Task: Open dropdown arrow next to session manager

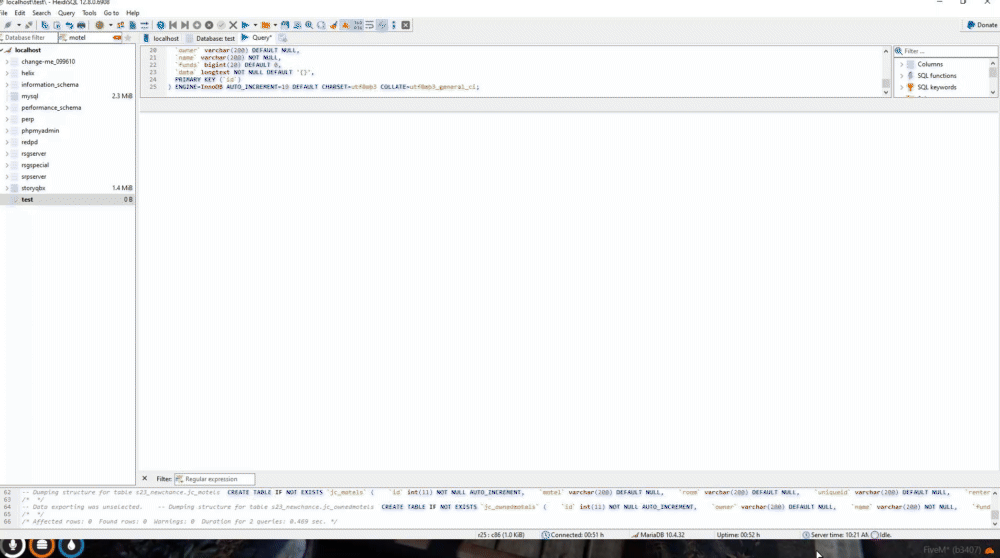Action: coord(18,25)
